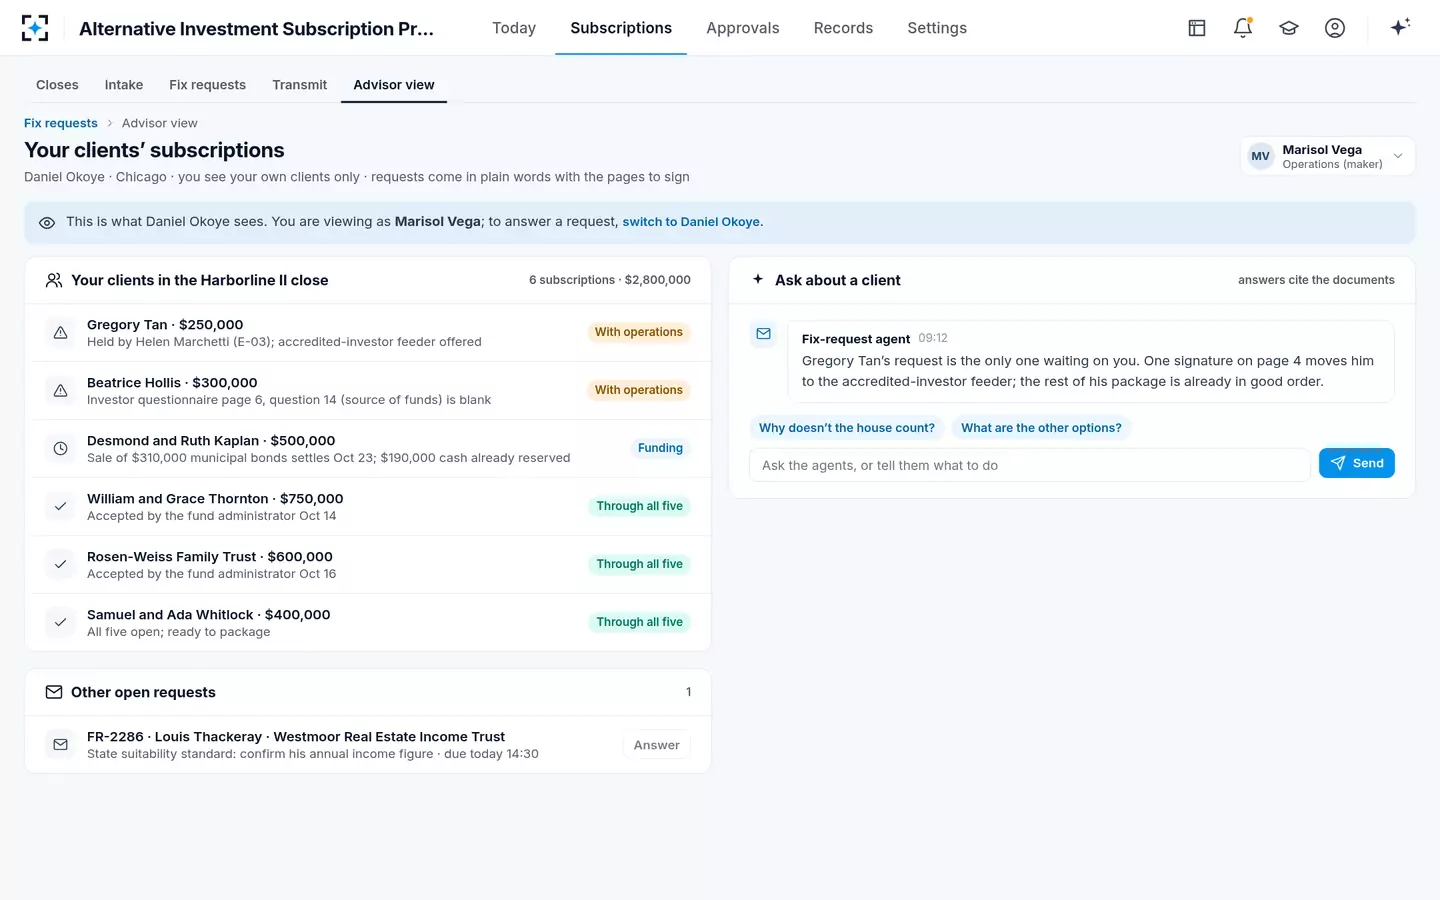This screenshot has height=900, width=1440.
Task: Click Through all five badge on Whitlock row
Action: click(x=639, y=622)
